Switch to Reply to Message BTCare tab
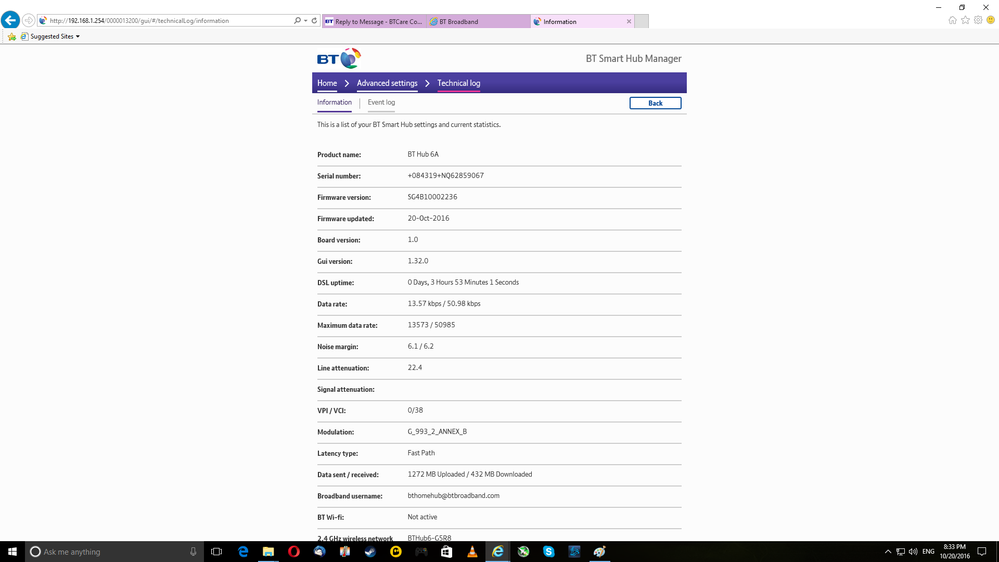 [374, 22]
